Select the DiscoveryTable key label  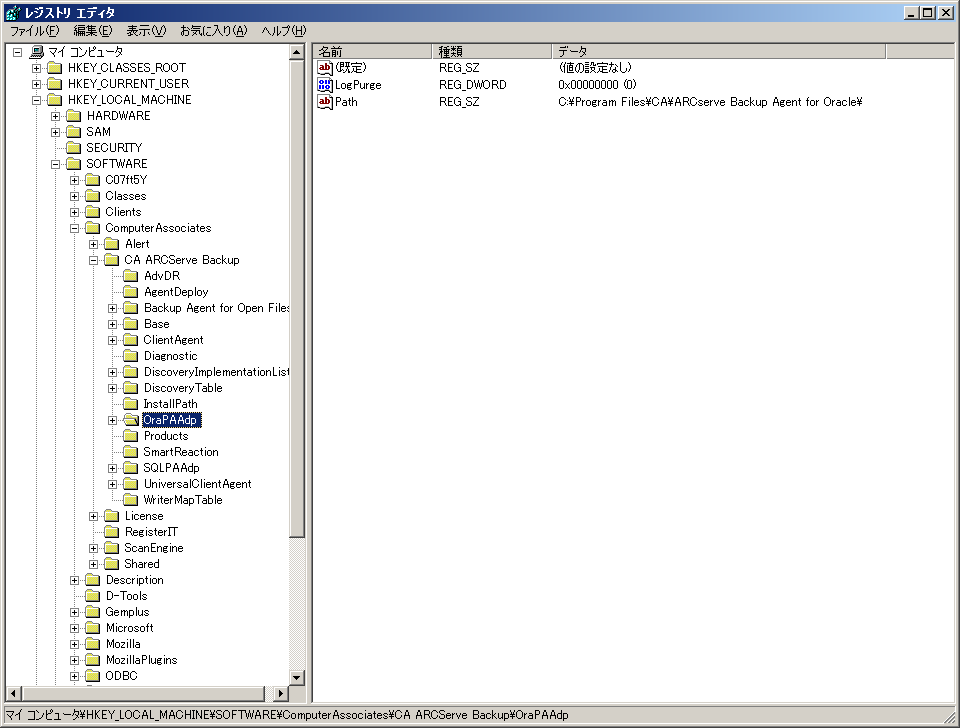point(183,388)
